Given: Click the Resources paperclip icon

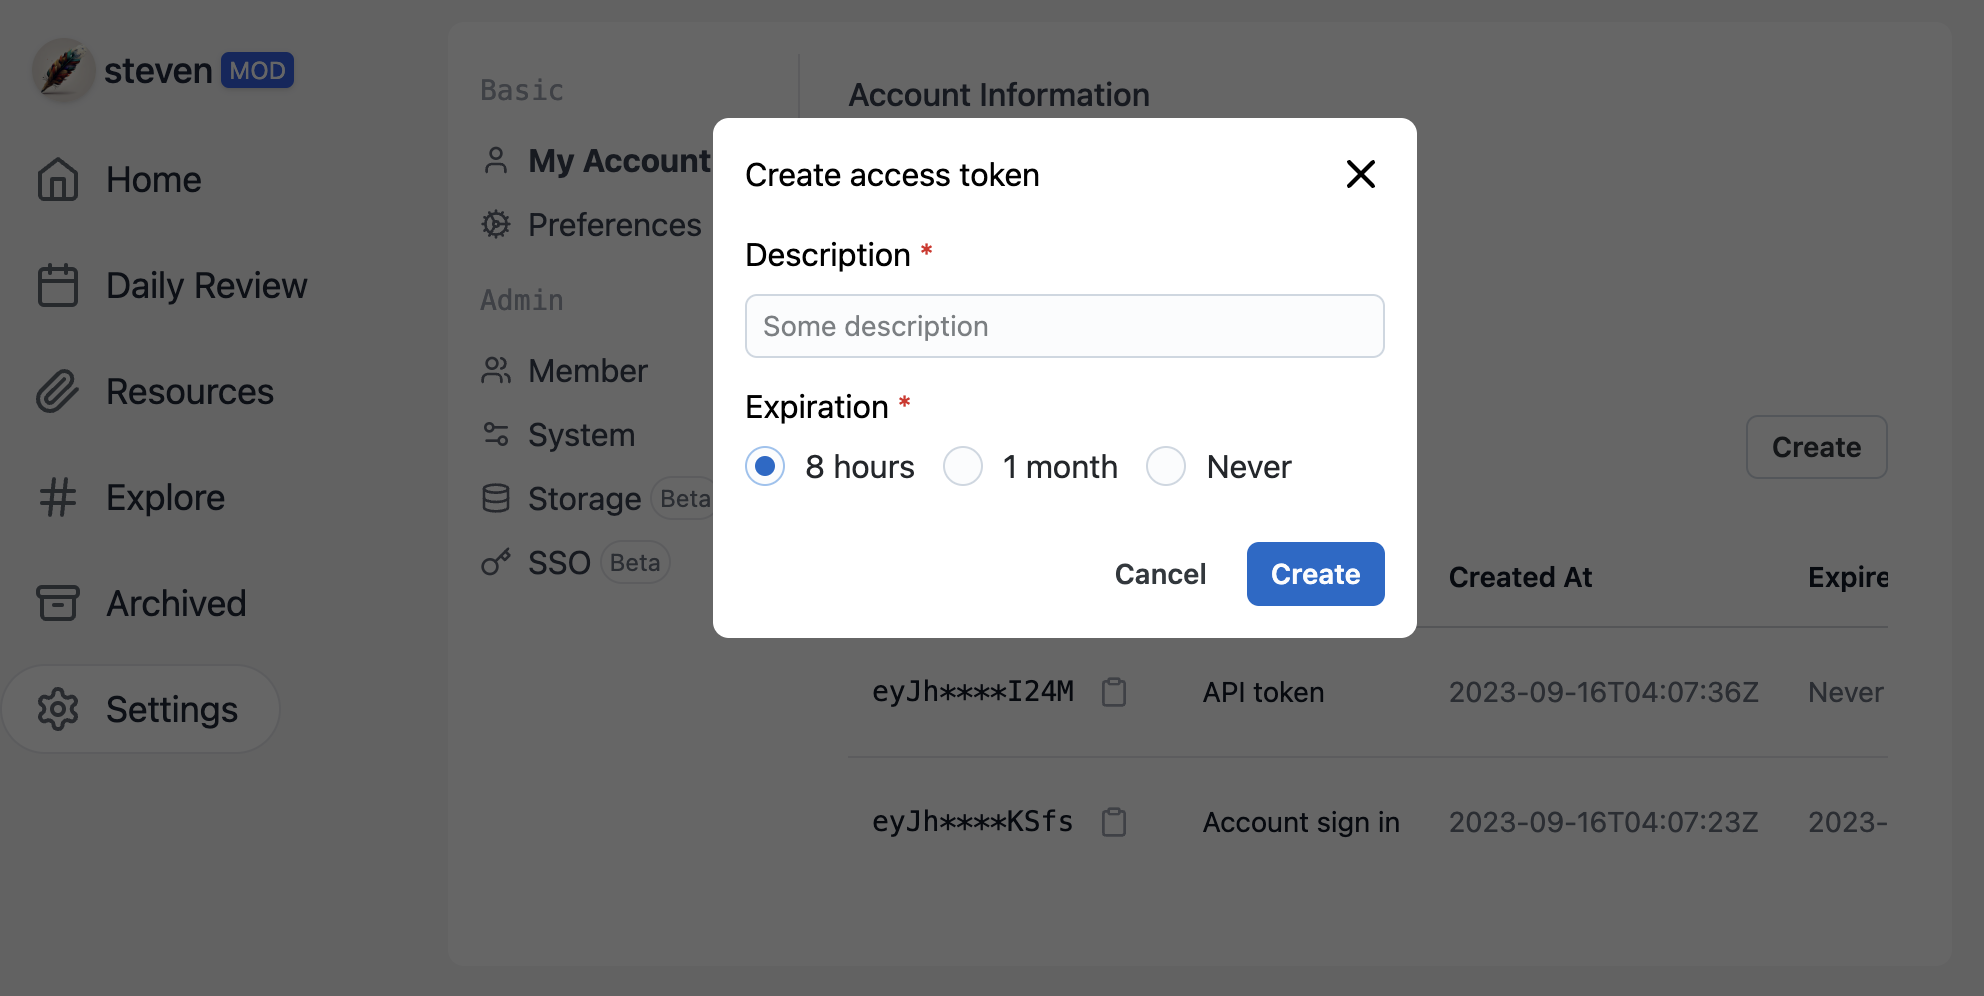Looking at the screenshot, I should [58, 392].
